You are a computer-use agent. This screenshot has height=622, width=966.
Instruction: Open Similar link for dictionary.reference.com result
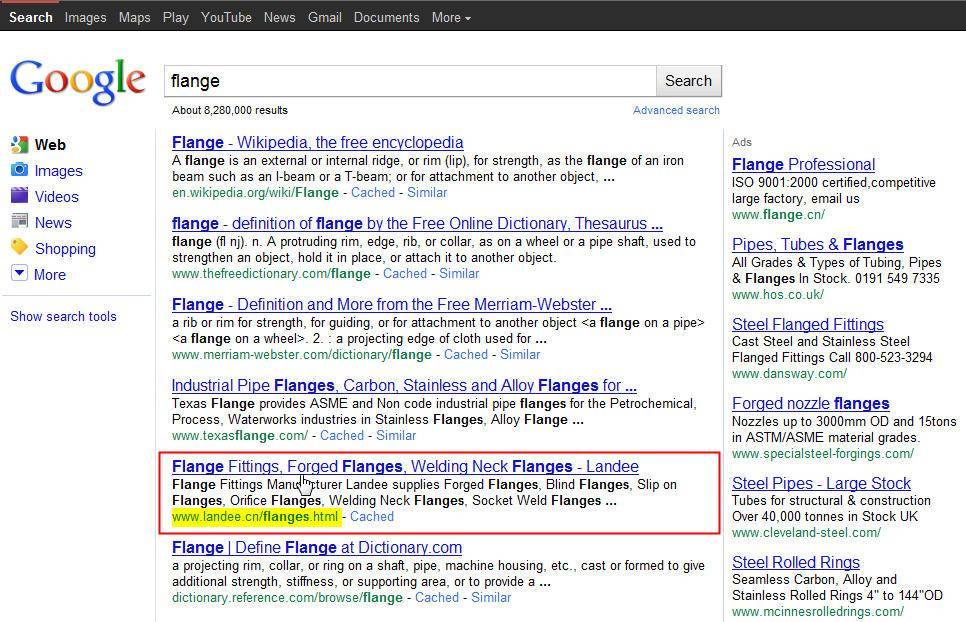(491, 597)
